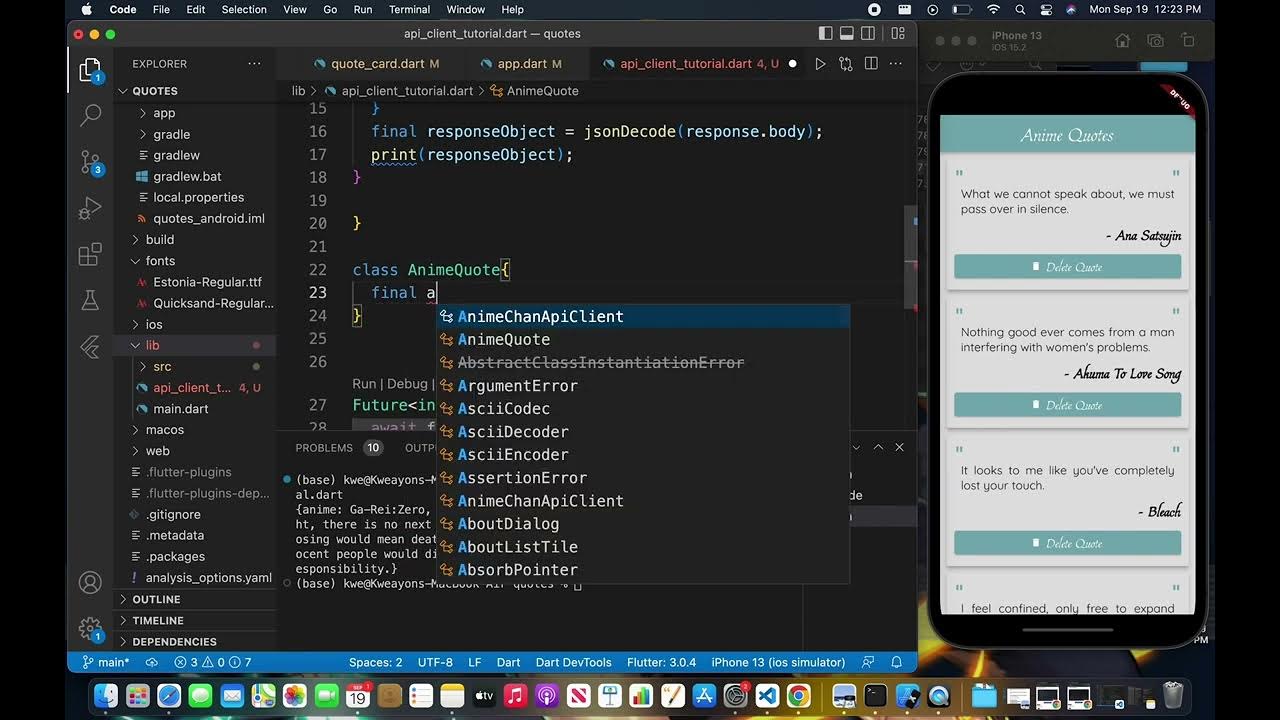Viewport: 1280px width, 720px height.
Task: Close the bottom panel with X
Action: [899, 447]
